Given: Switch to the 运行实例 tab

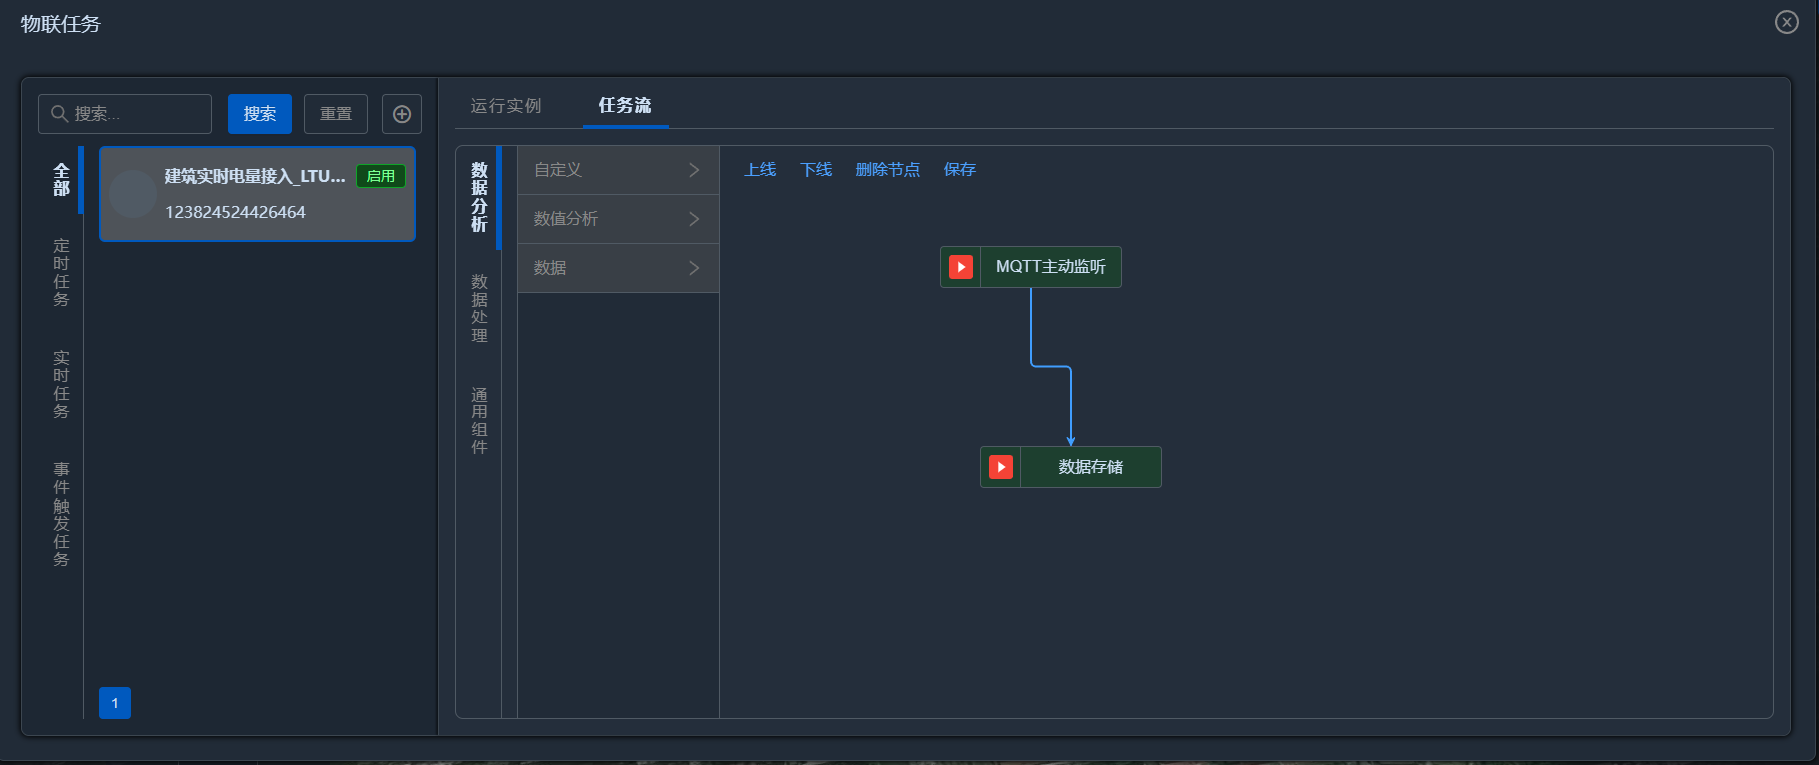Looking at the screenshot, I should 506,106.
